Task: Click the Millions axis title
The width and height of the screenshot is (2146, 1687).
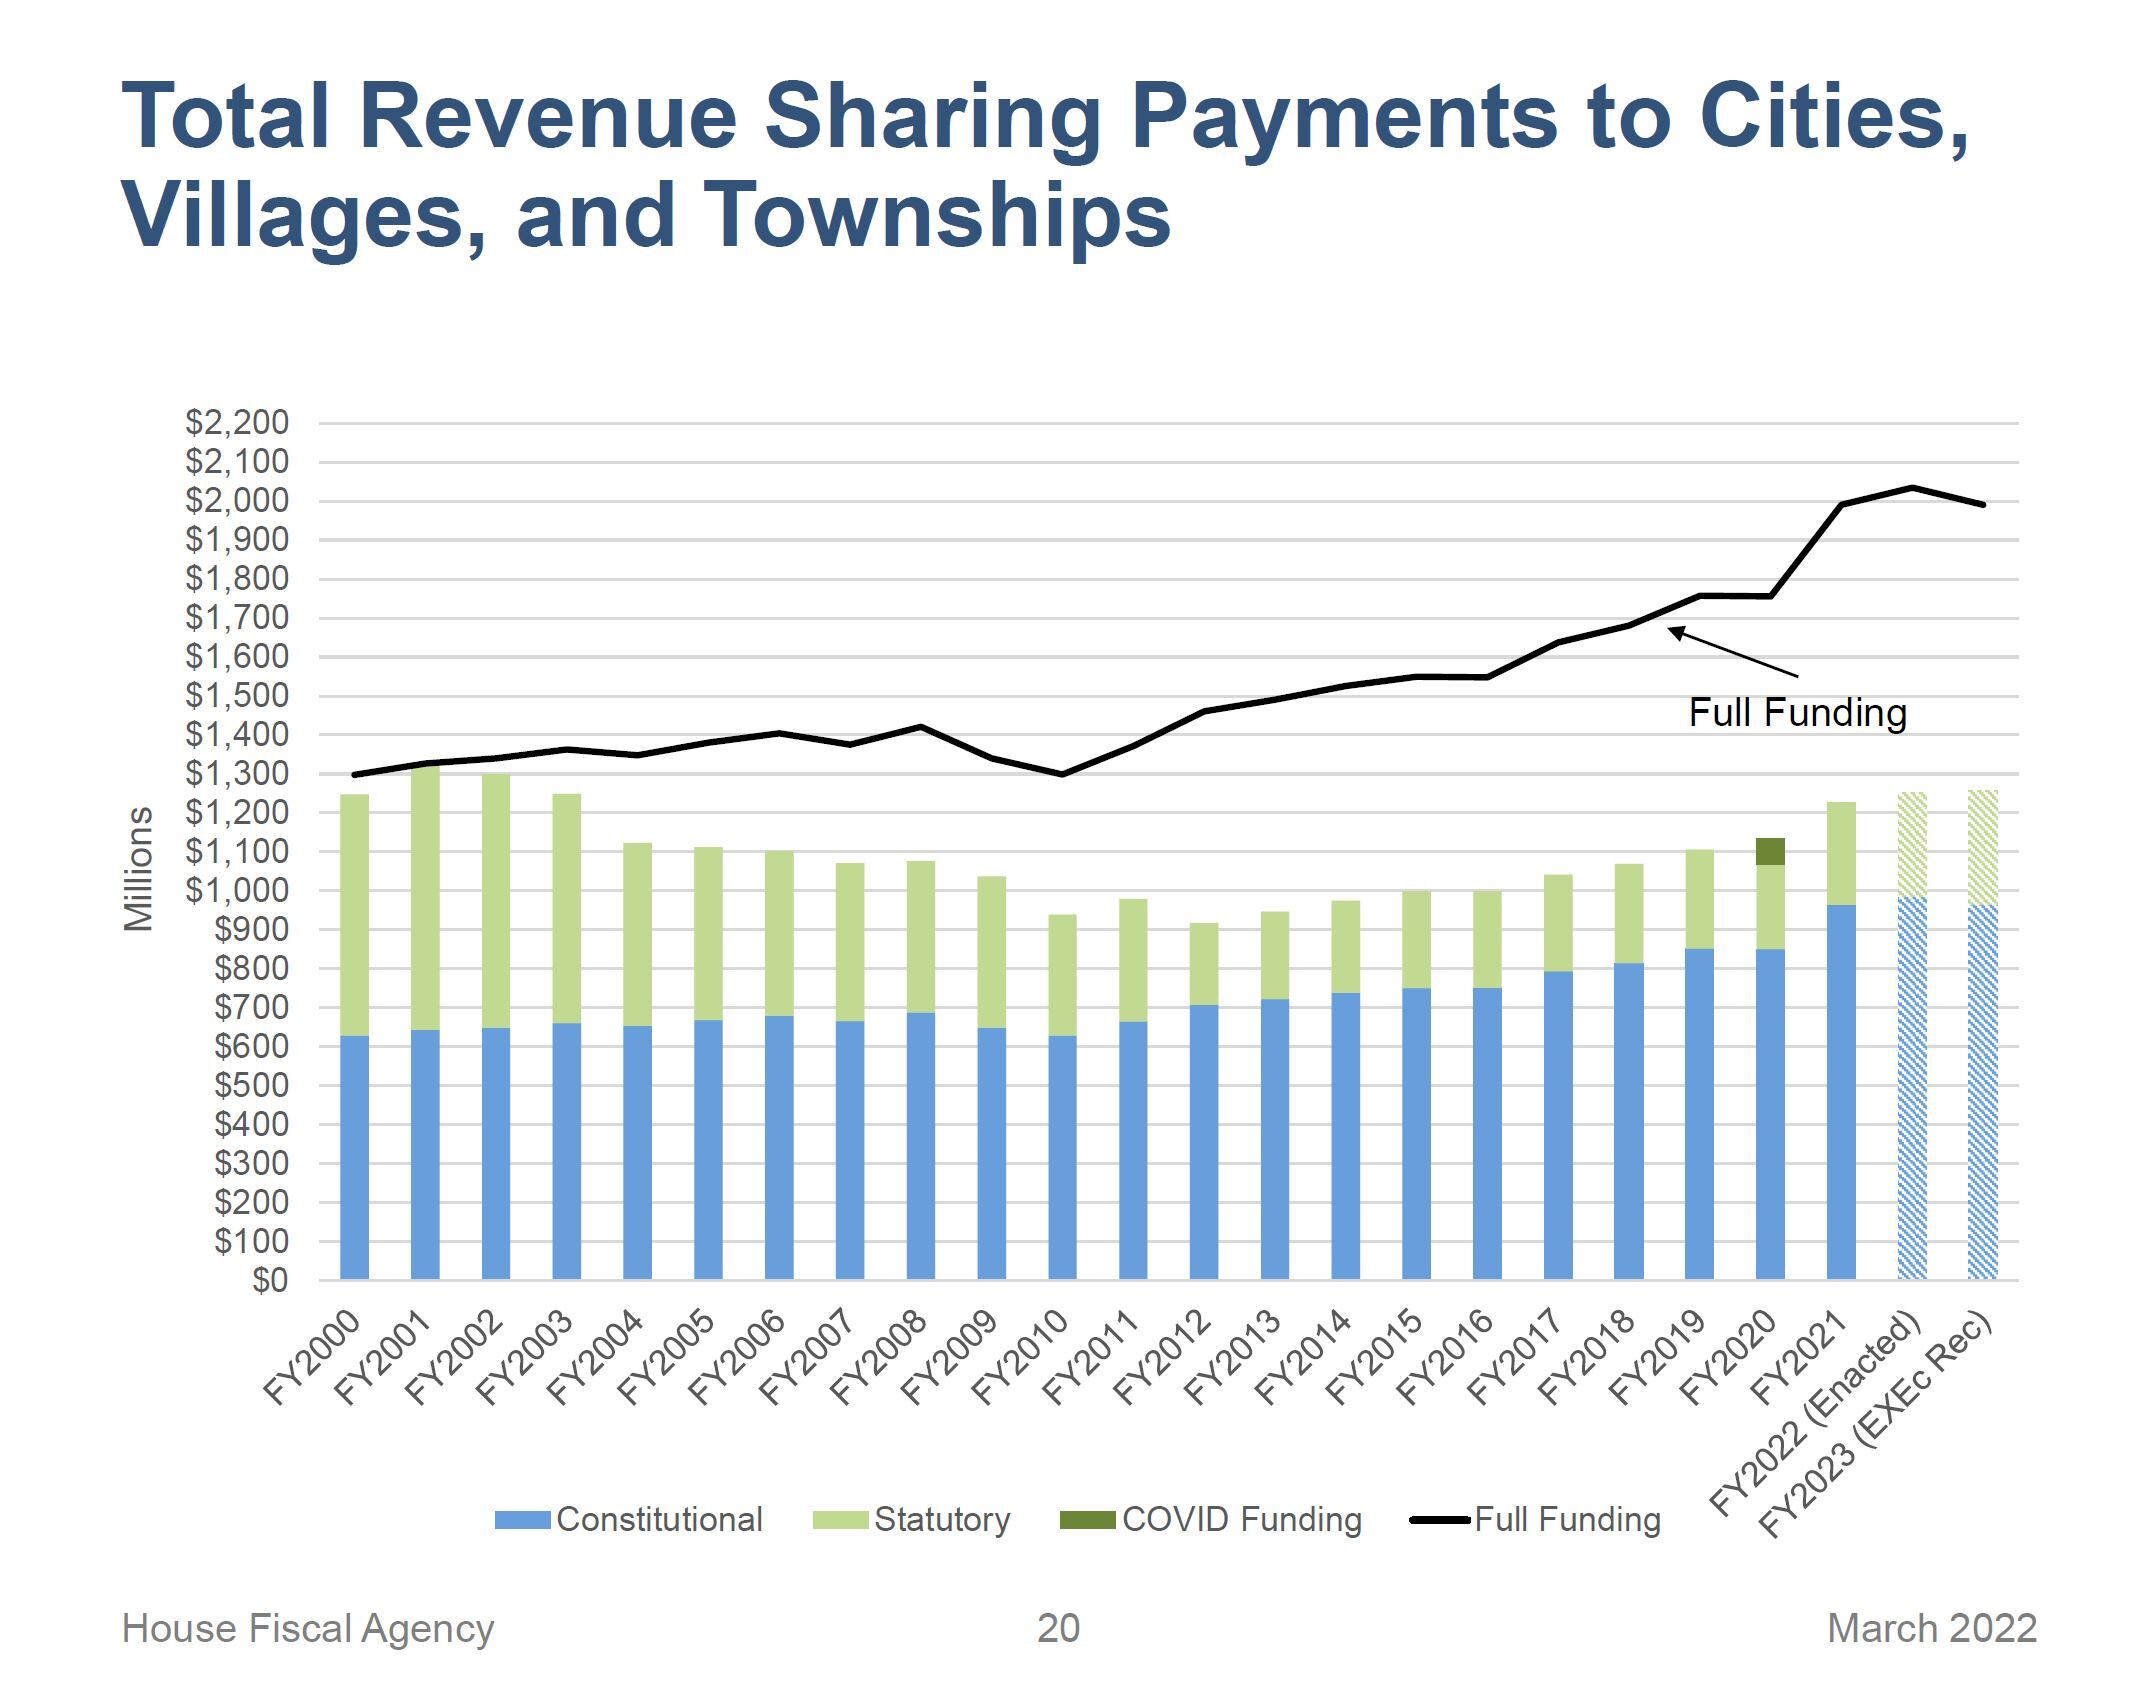Action: [x=140, y=868]
